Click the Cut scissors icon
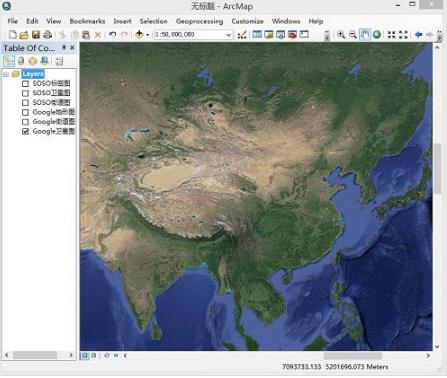Image resolution: width=447 pixels, height=378 pixels. point(63,34)
